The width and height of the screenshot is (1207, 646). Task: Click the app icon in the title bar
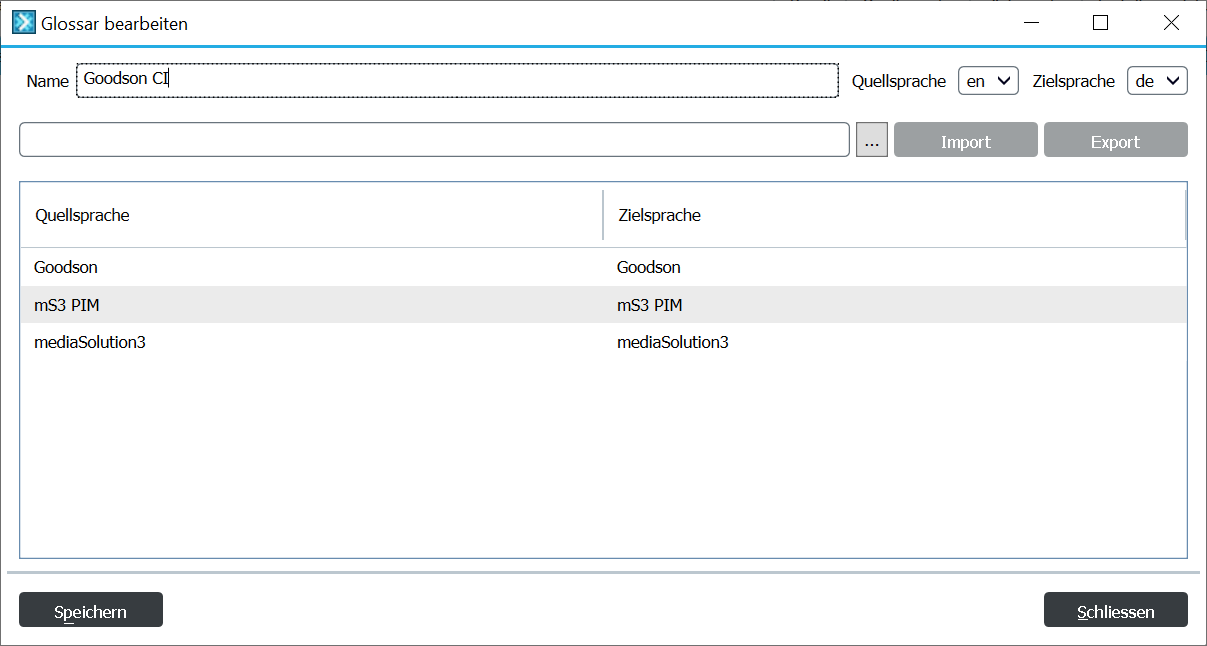23,23
